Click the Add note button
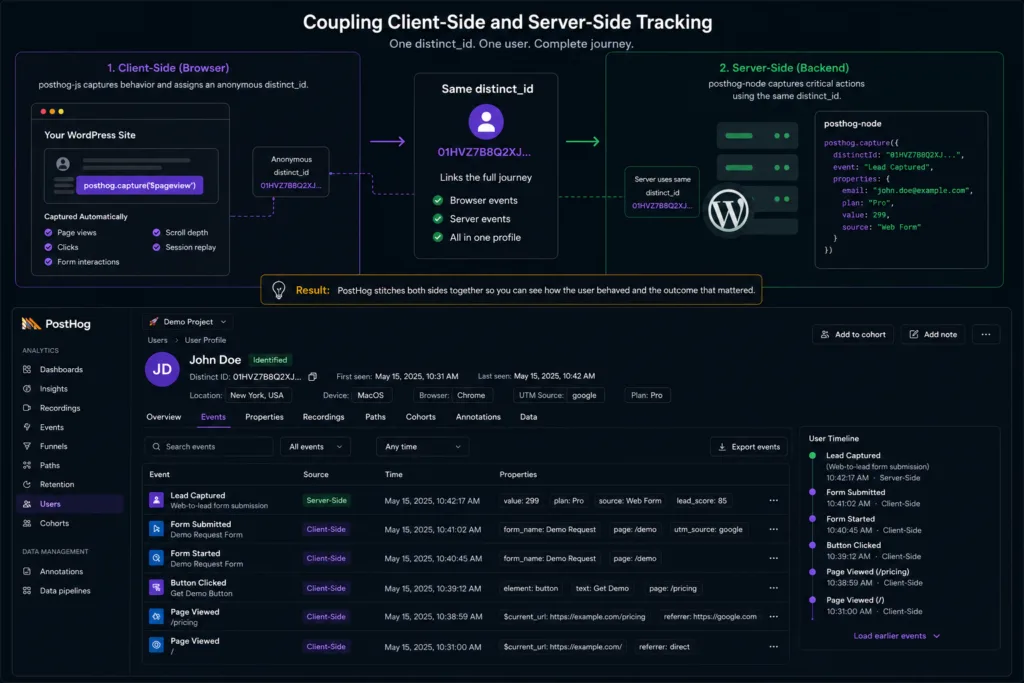 click(933, 334)
